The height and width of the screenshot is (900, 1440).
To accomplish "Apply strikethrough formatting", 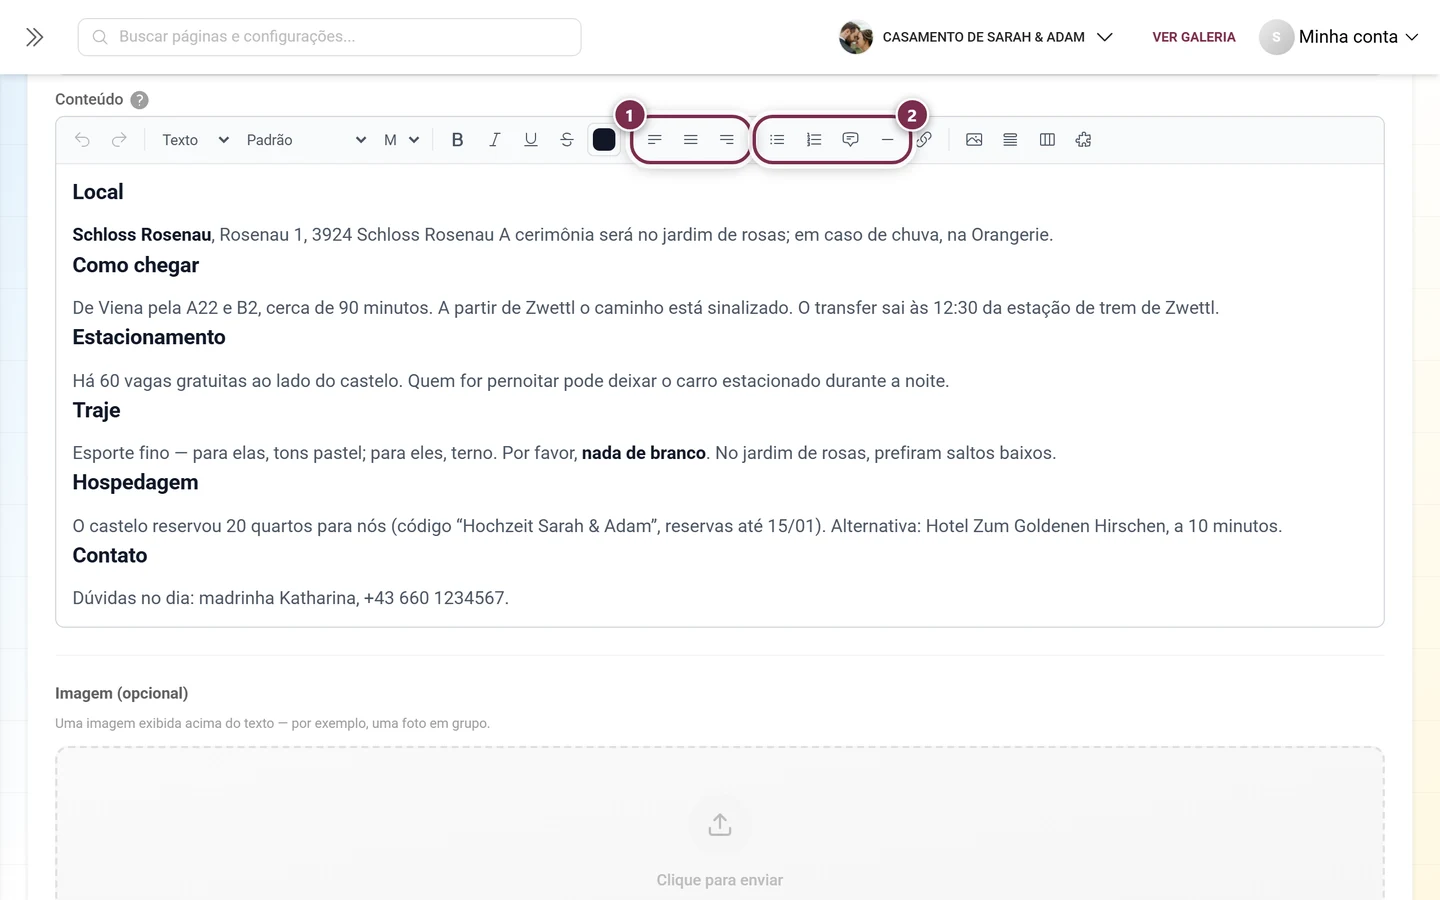I will pos(567,140).
